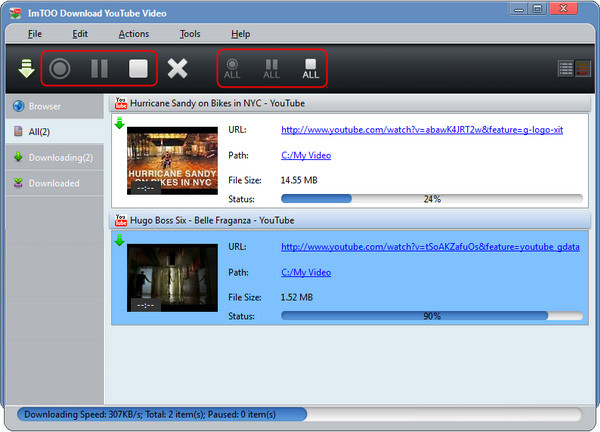This screenshot has width=600, height=432.
Task: Click the green arrow icon beside Downloading(2)
Action: click(18, 157)
